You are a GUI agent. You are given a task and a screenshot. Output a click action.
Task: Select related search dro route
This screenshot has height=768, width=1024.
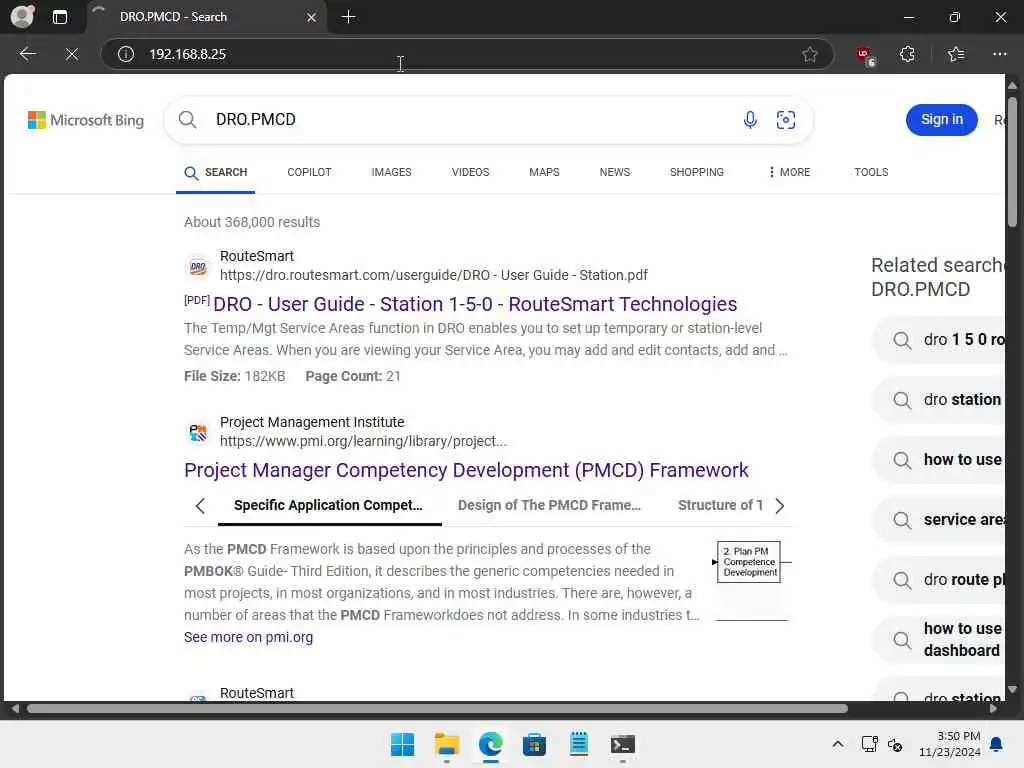pos(938,580)
